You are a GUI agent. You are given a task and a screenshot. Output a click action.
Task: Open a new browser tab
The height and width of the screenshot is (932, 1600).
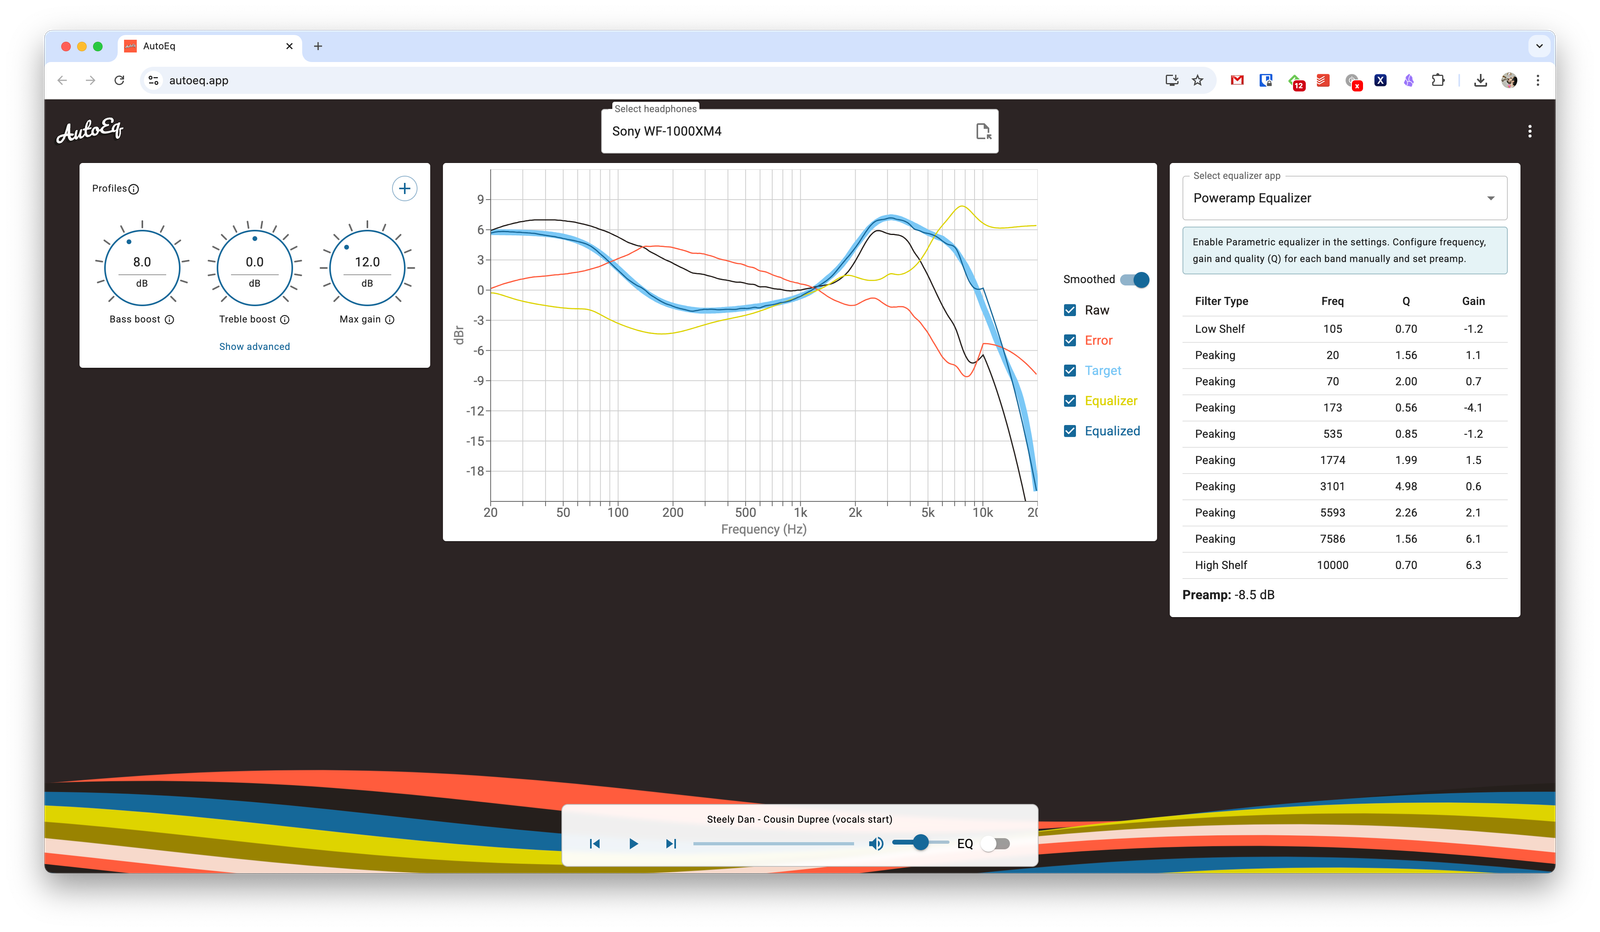pyautogui.click(x=318, y=46)
